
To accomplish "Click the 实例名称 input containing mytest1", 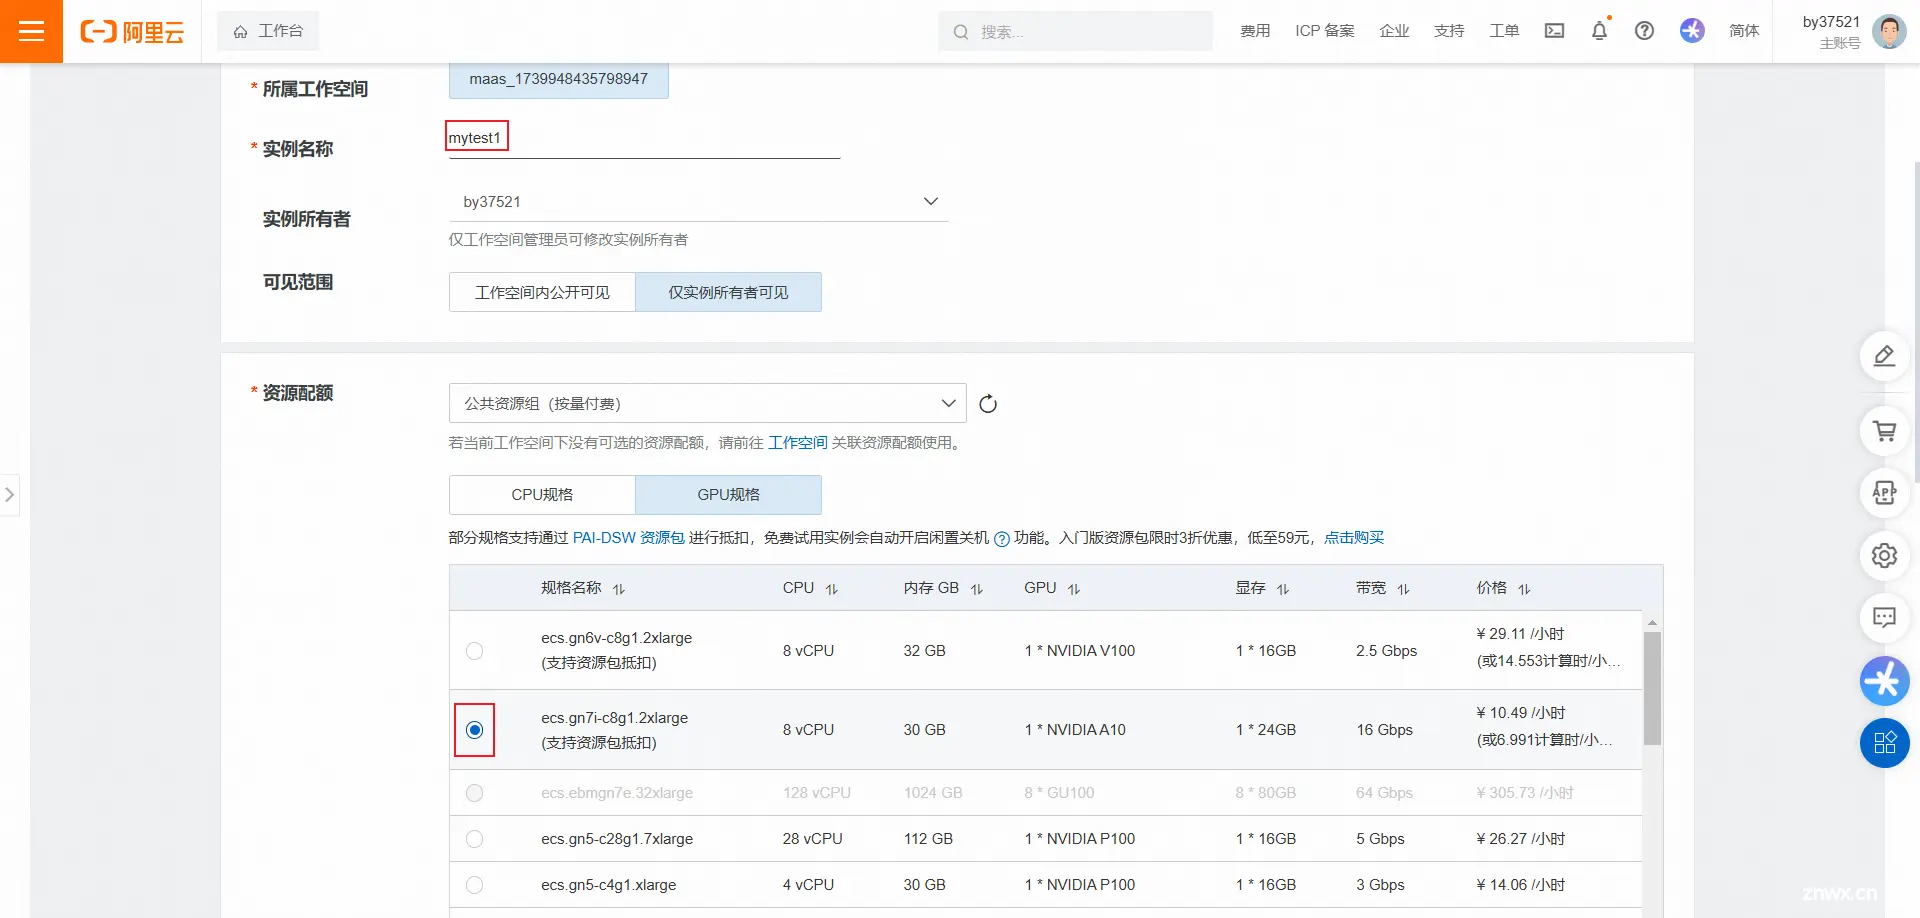I will pyautogui.click(x=644, y=138).
